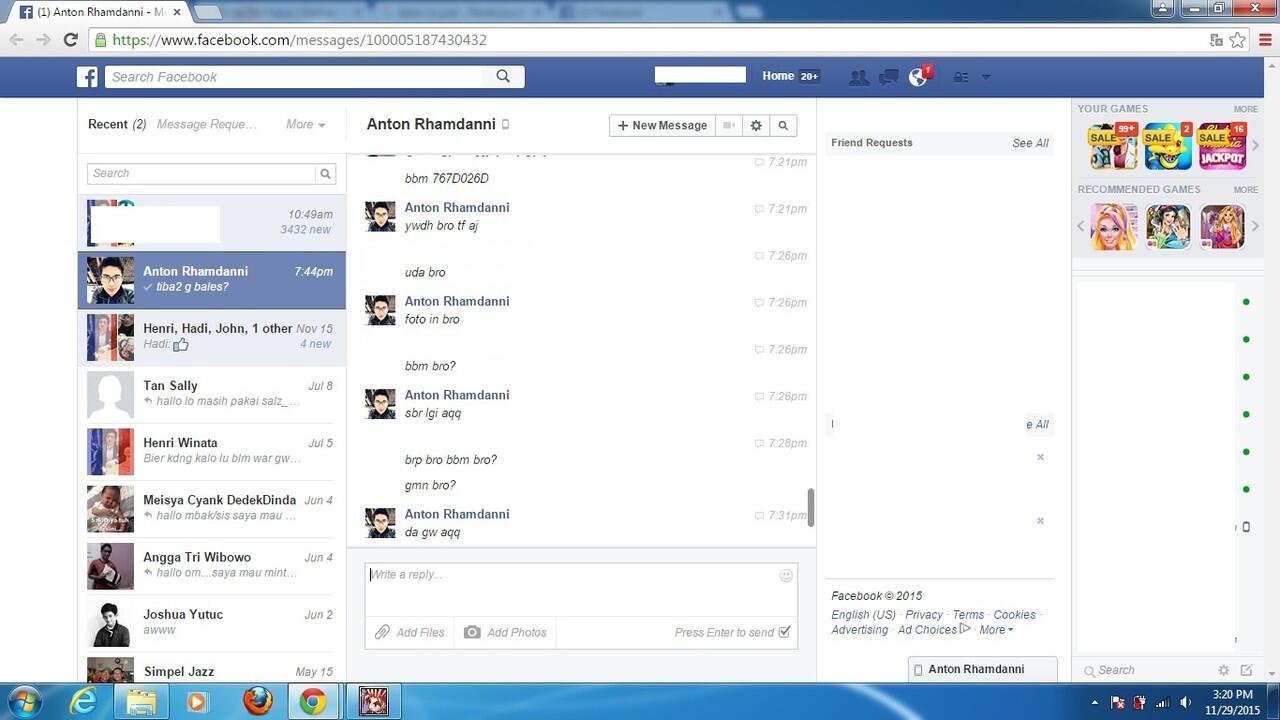The image size is (1280, 720).
Task: Click the search magnifier in Facebook search bar
Action: (503, 76)
